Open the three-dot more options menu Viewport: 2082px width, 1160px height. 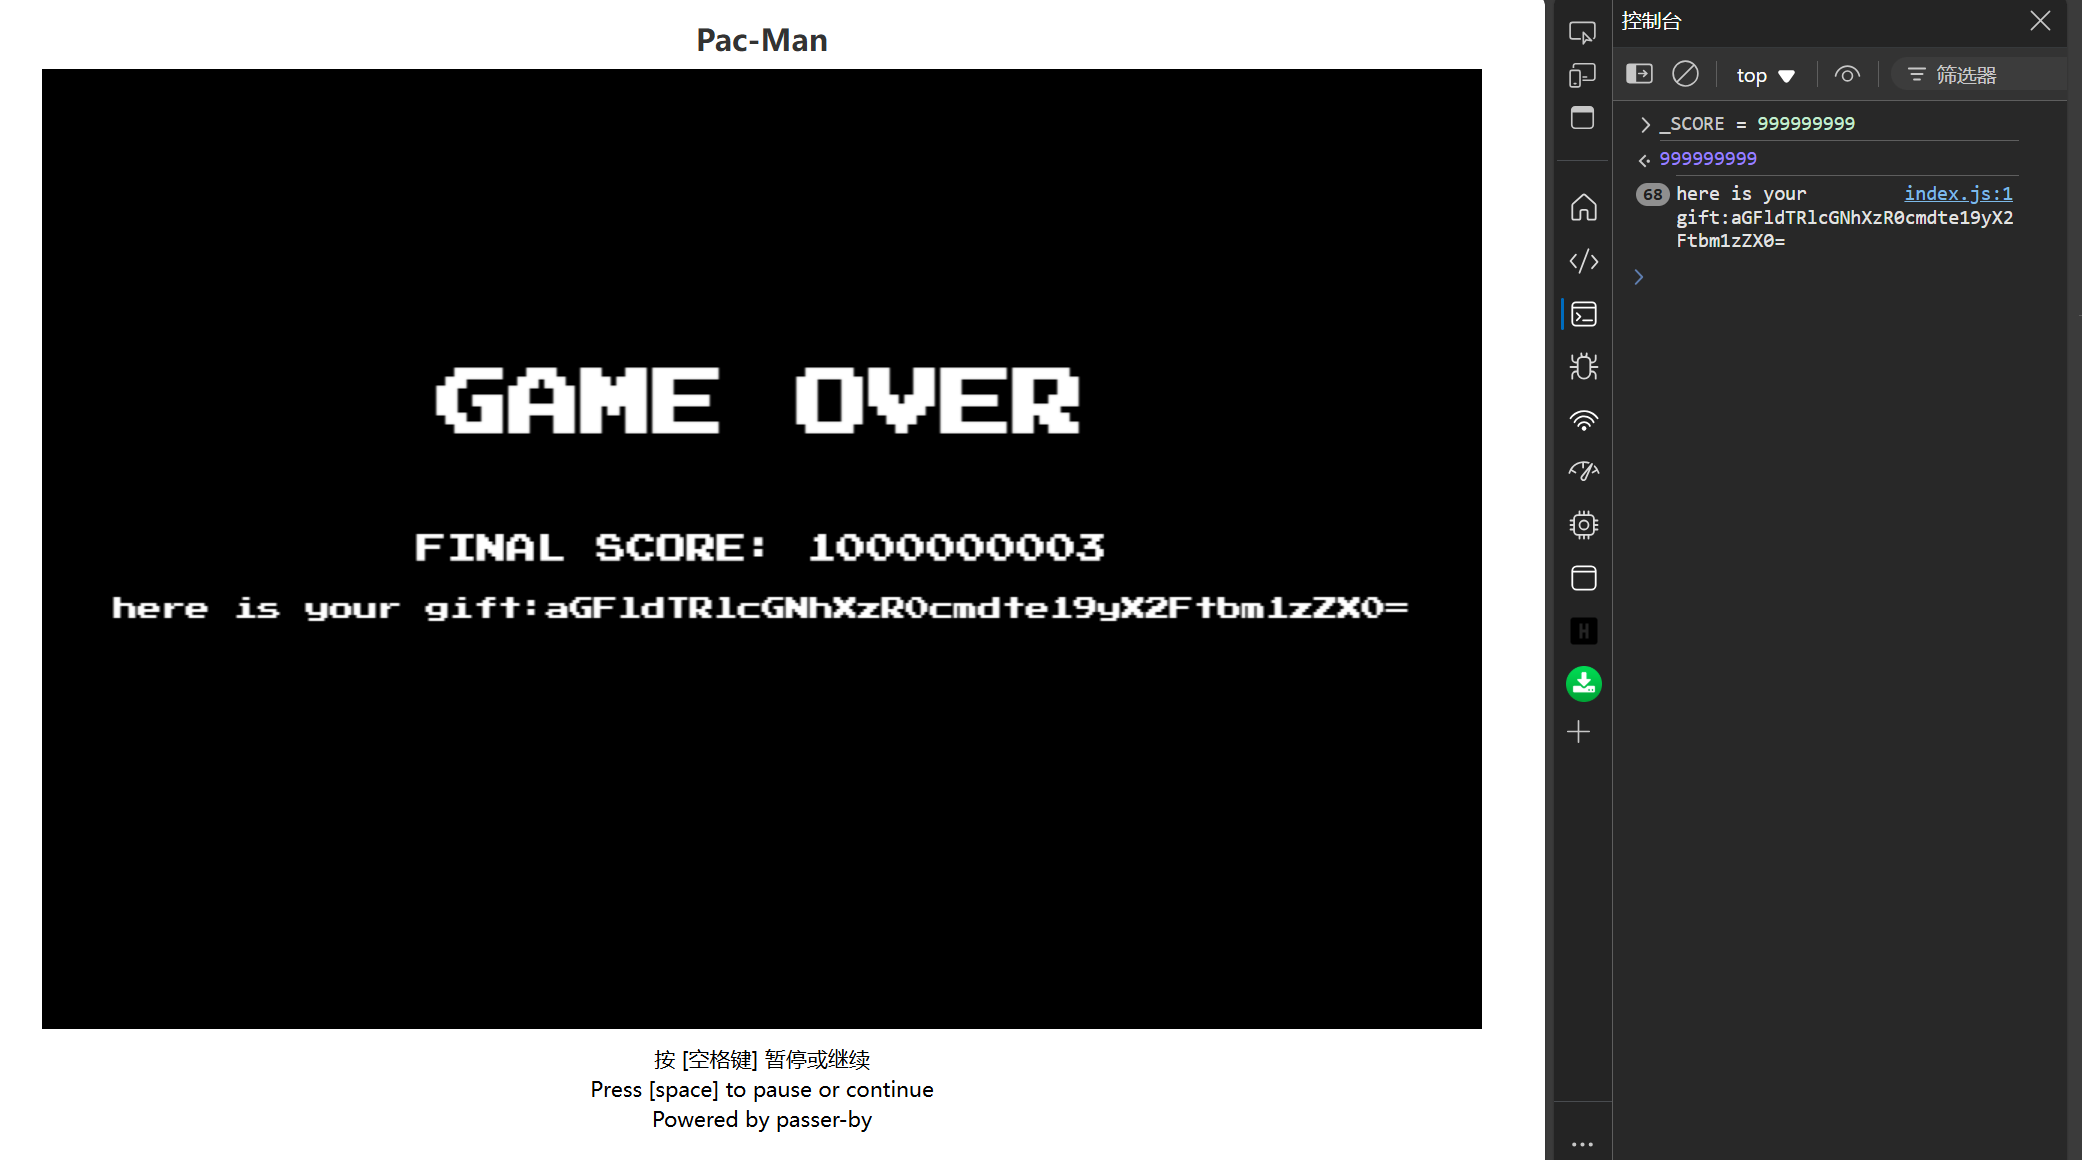[x=1582, y=1144]
